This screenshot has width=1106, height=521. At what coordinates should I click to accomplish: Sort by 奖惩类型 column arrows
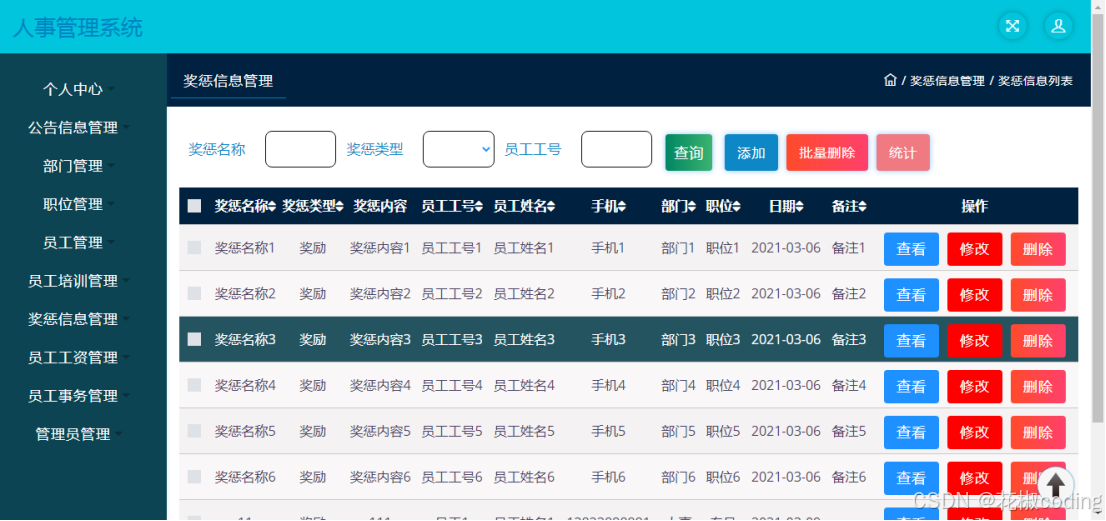(340, 207)
